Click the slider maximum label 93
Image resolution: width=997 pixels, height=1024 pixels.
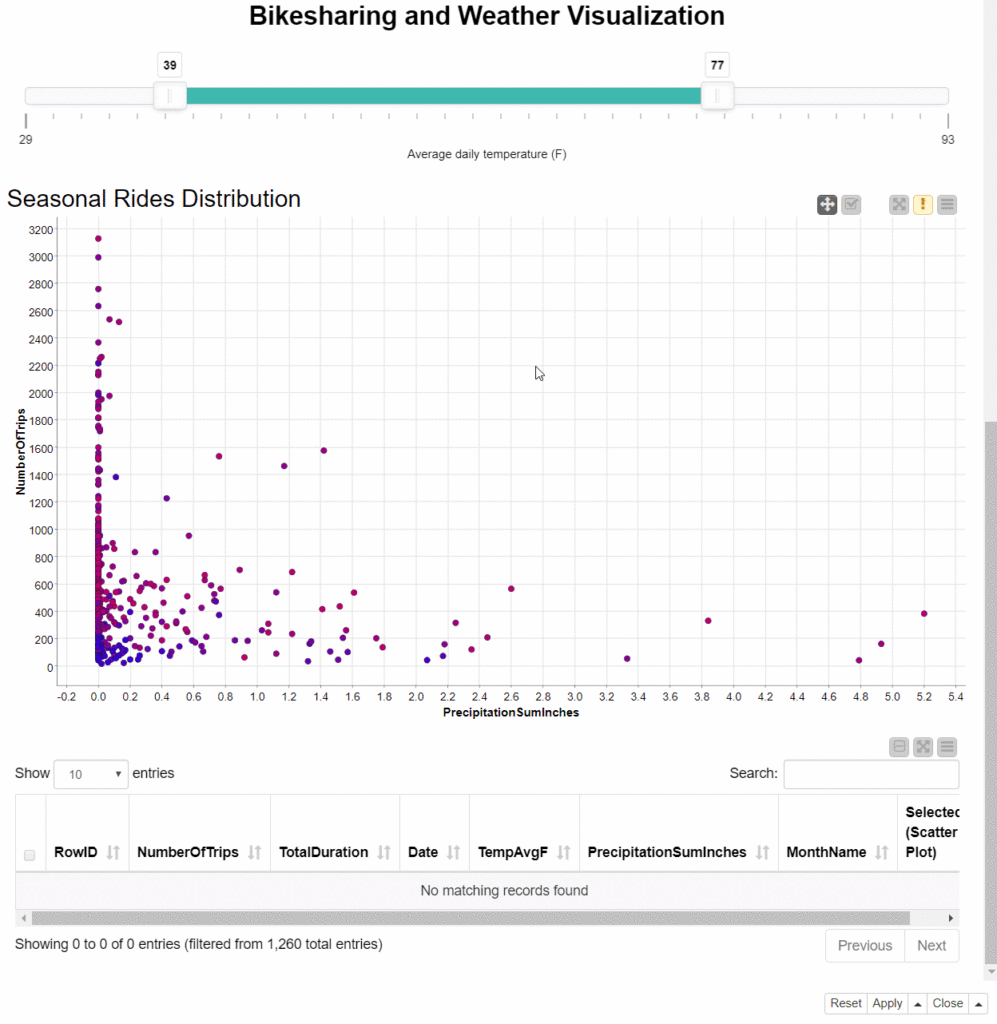[947, 139]
